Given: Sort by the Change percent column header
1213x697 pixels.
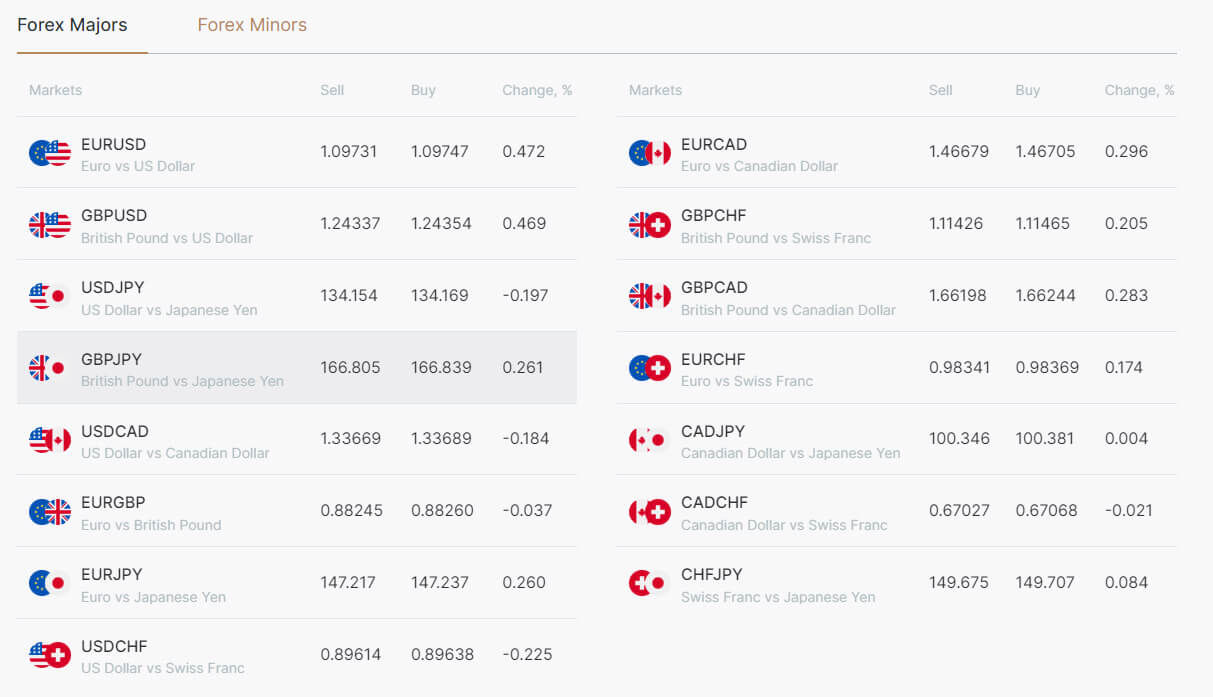Looking at the screenshot, I should pos(537,90).
